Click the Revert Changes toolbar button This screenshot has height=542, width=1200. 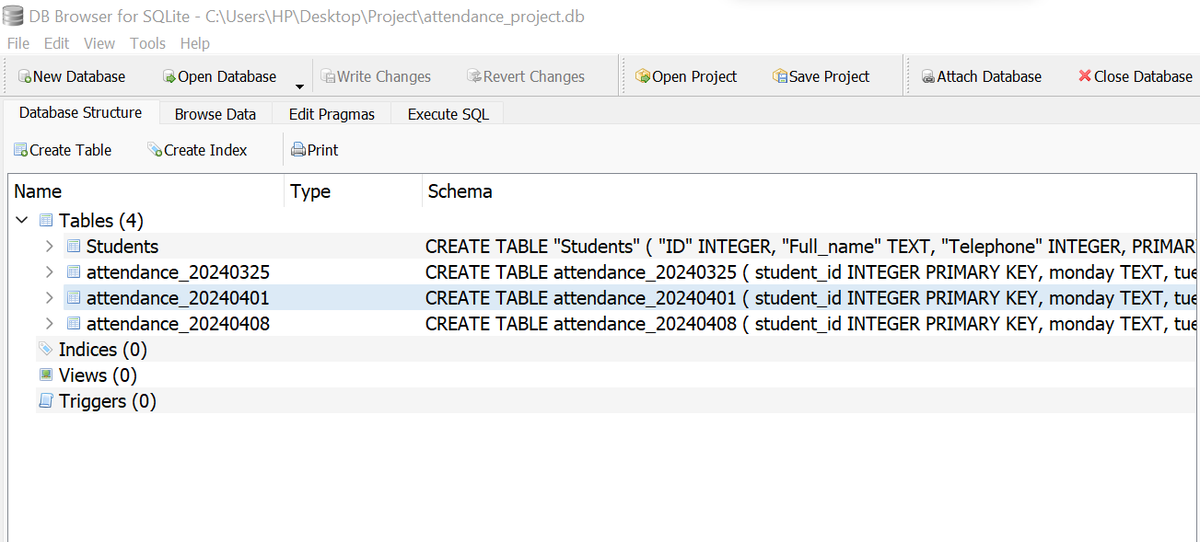pyautogui.click(x=526, y=77)
